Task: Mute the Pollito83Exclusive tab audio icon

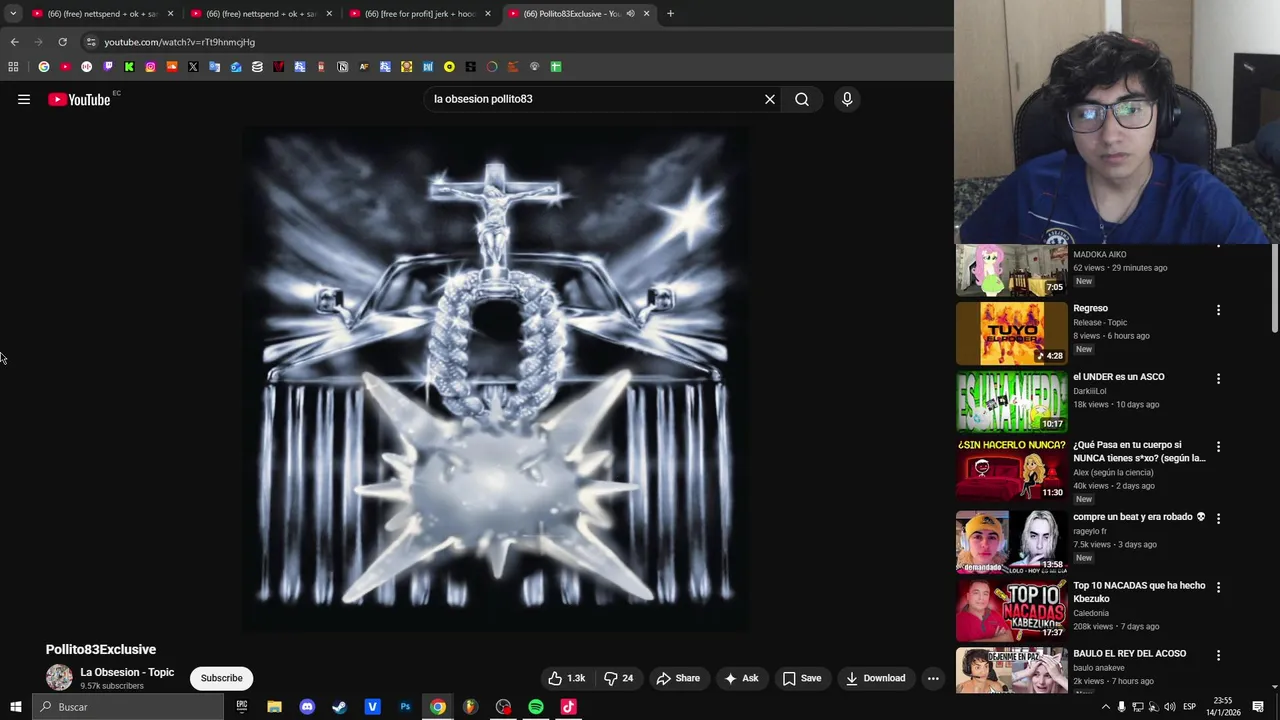Action: 630,14
